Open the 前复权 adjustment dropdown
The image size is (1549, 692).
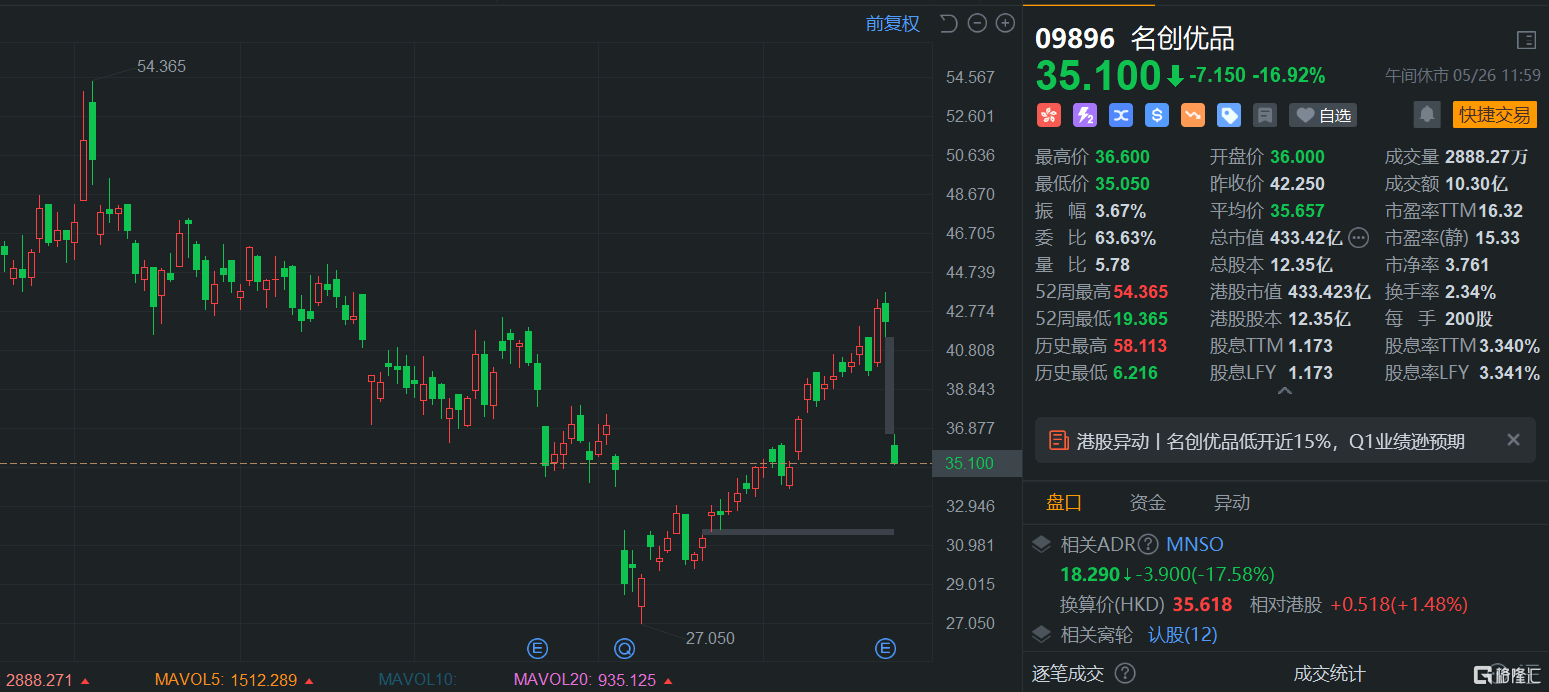point(892,23)
